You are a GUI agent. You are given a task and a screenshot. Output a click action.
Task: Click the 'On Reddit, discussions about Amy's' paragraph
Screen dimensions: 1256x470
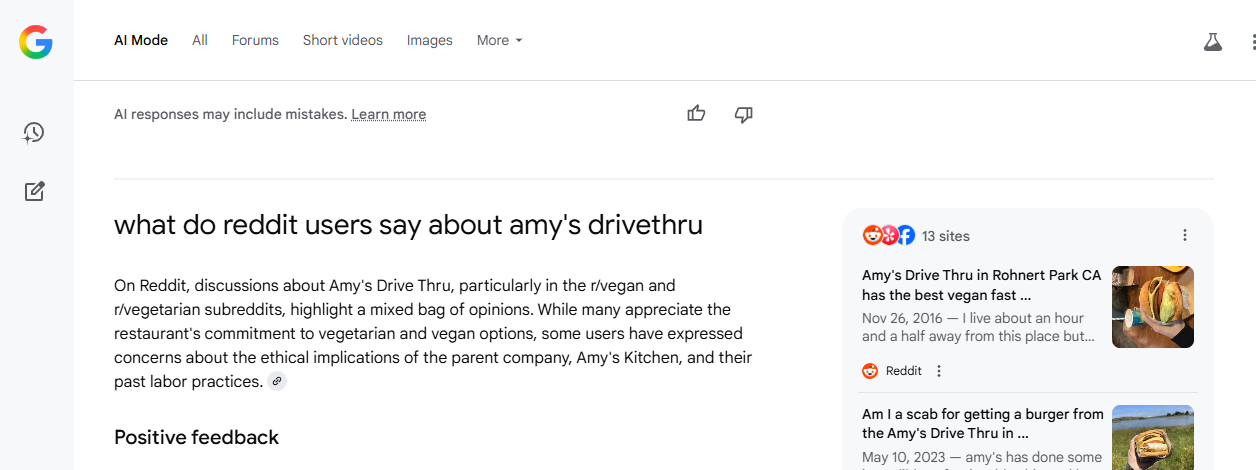433,333
